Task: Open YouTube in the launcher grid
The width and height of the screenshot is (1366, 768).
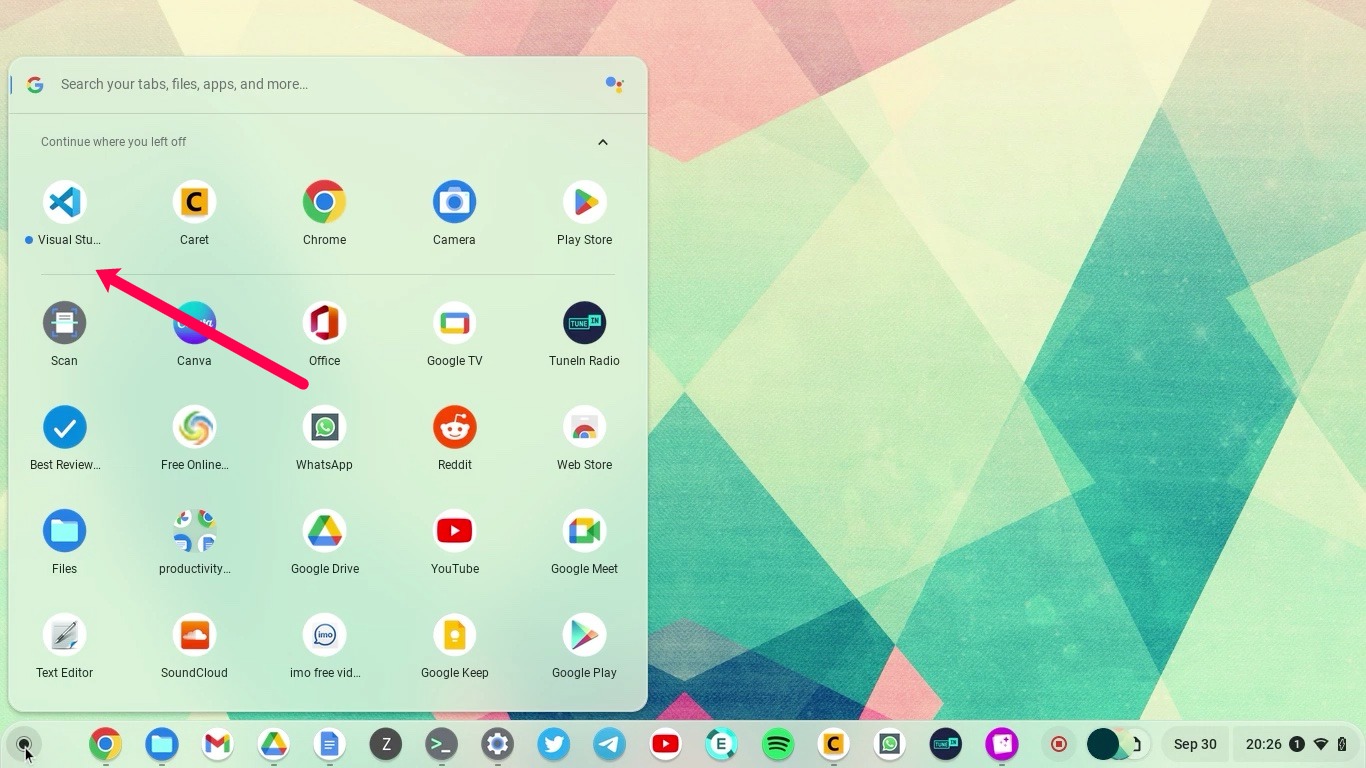Action: point(454,531)
